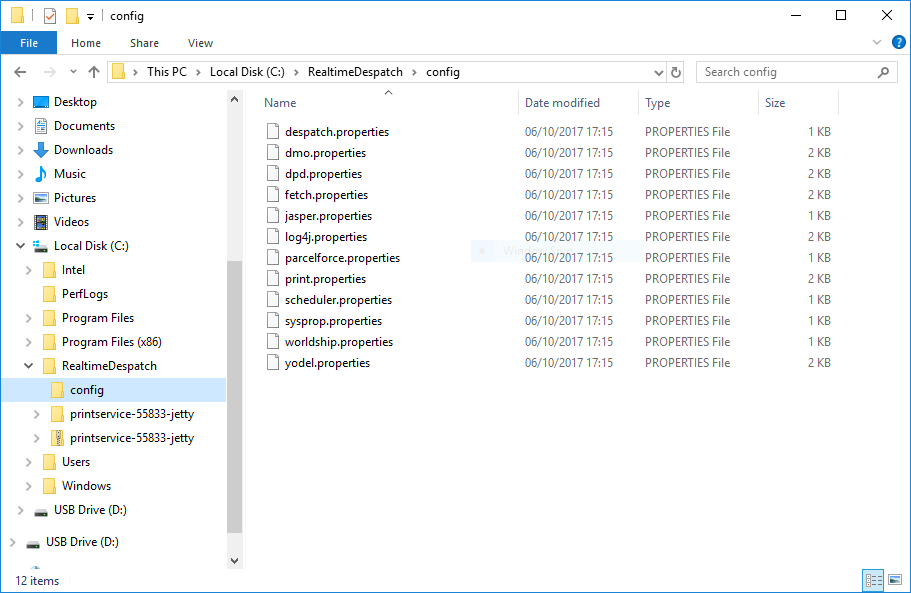Click the Up one level arrow
The height and width of the screenshot is (593, 911).
94,71
